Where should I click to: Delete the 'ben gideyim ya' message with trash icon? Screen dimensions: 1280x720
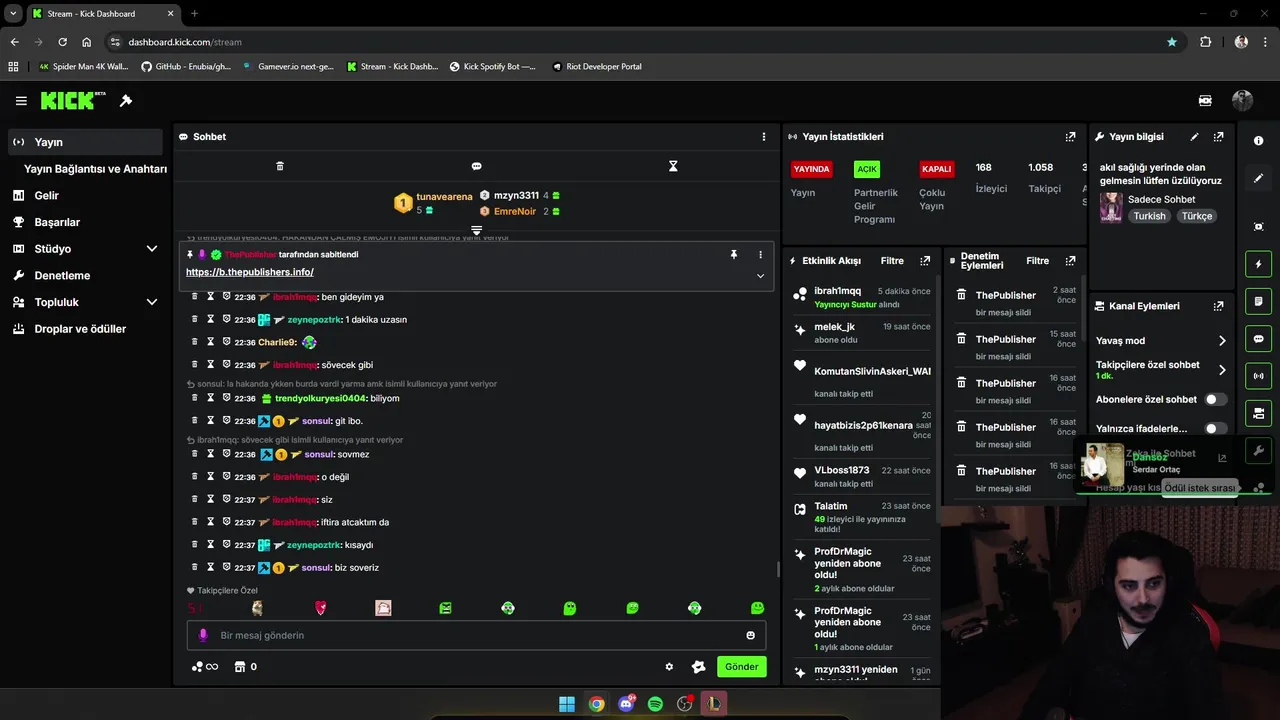[195, 297]
